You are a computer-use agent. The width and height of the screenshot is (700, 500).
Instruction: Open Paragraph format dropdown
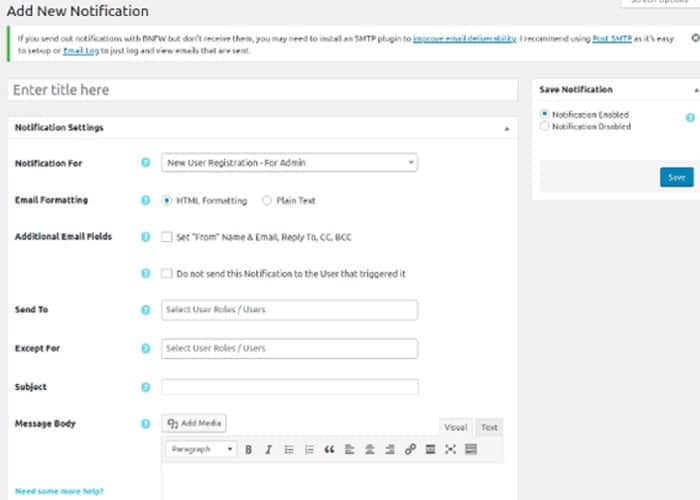click(201, 449)
